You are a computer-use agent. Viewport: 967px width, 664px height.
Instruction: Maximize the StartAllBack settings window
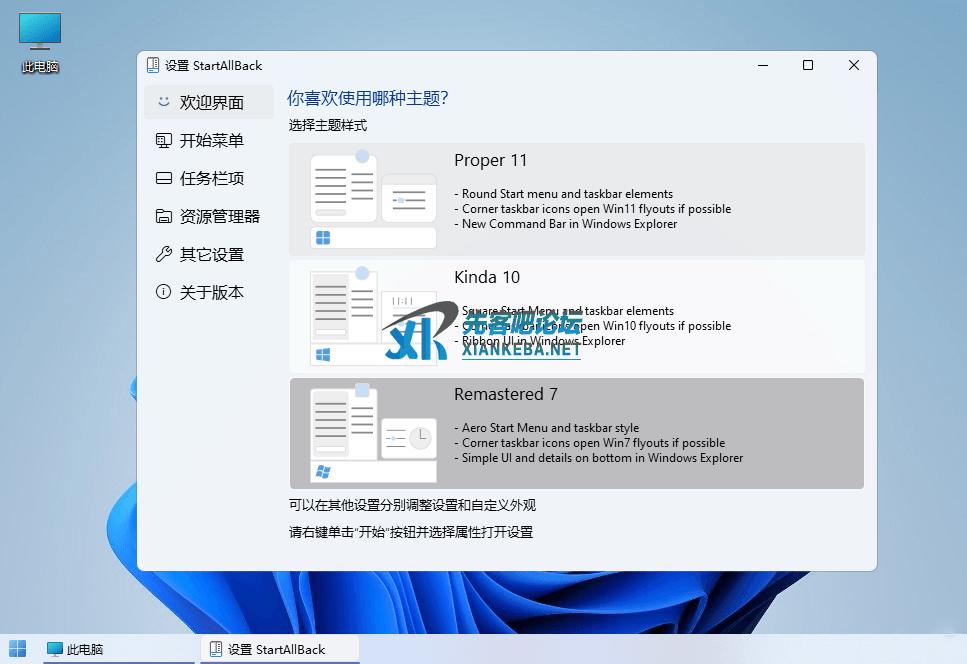808,65
